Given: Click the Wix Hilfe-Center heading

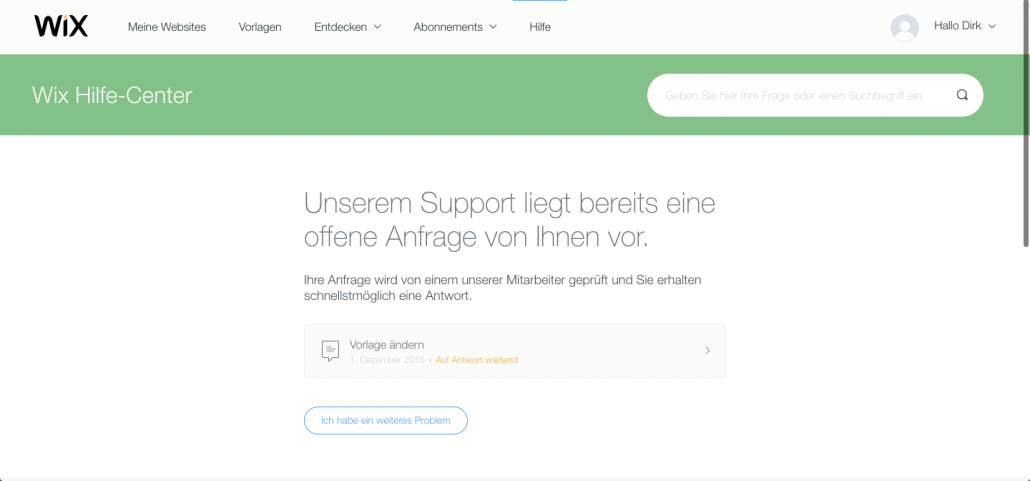Looking at the screenshot, I should (x=112, y=95).
